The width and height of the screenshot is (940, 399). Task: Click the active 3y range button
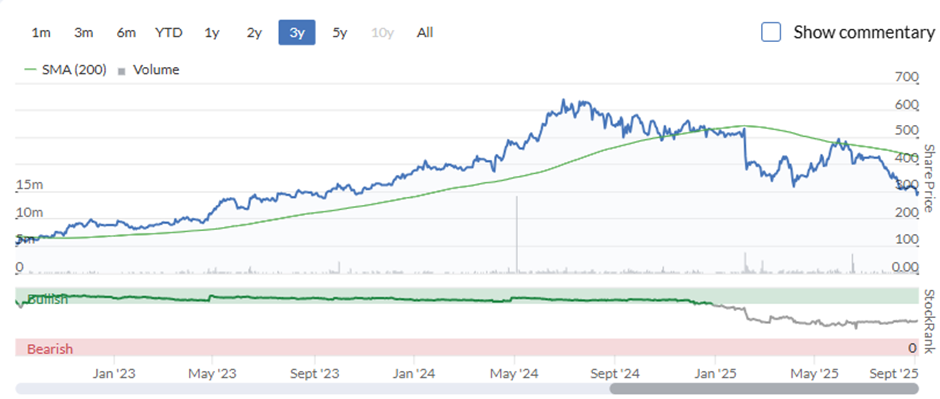point(297,33)
